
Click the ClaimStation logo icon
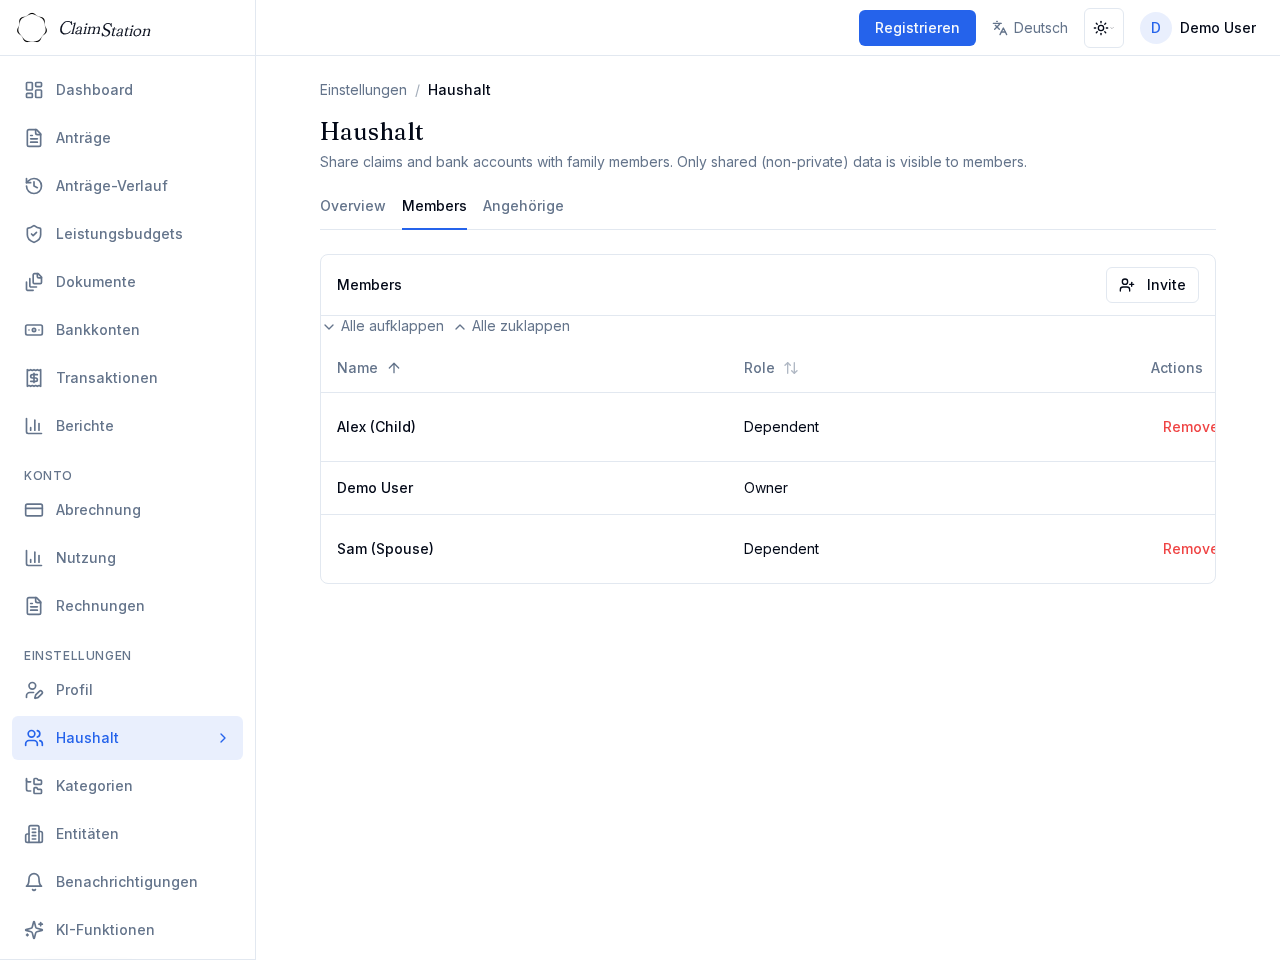(32, 28)
